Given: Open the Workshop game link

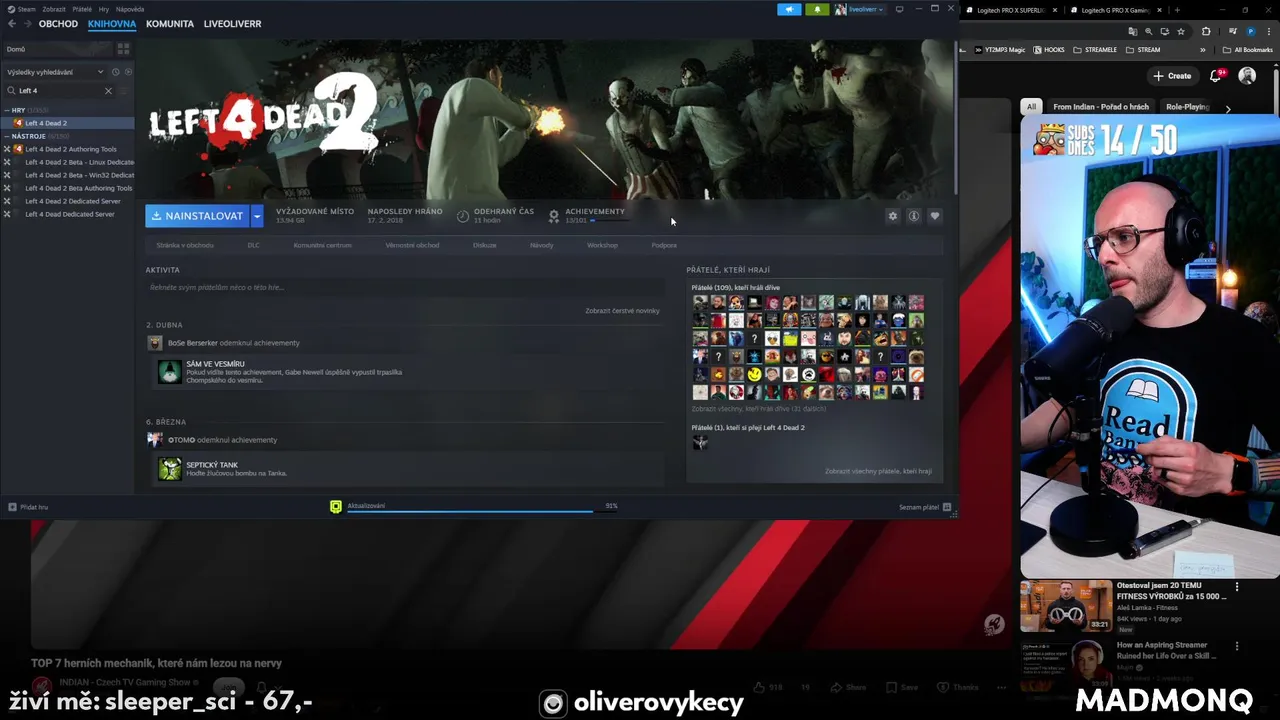Looking at the screenshot, I should pos(602,245).
